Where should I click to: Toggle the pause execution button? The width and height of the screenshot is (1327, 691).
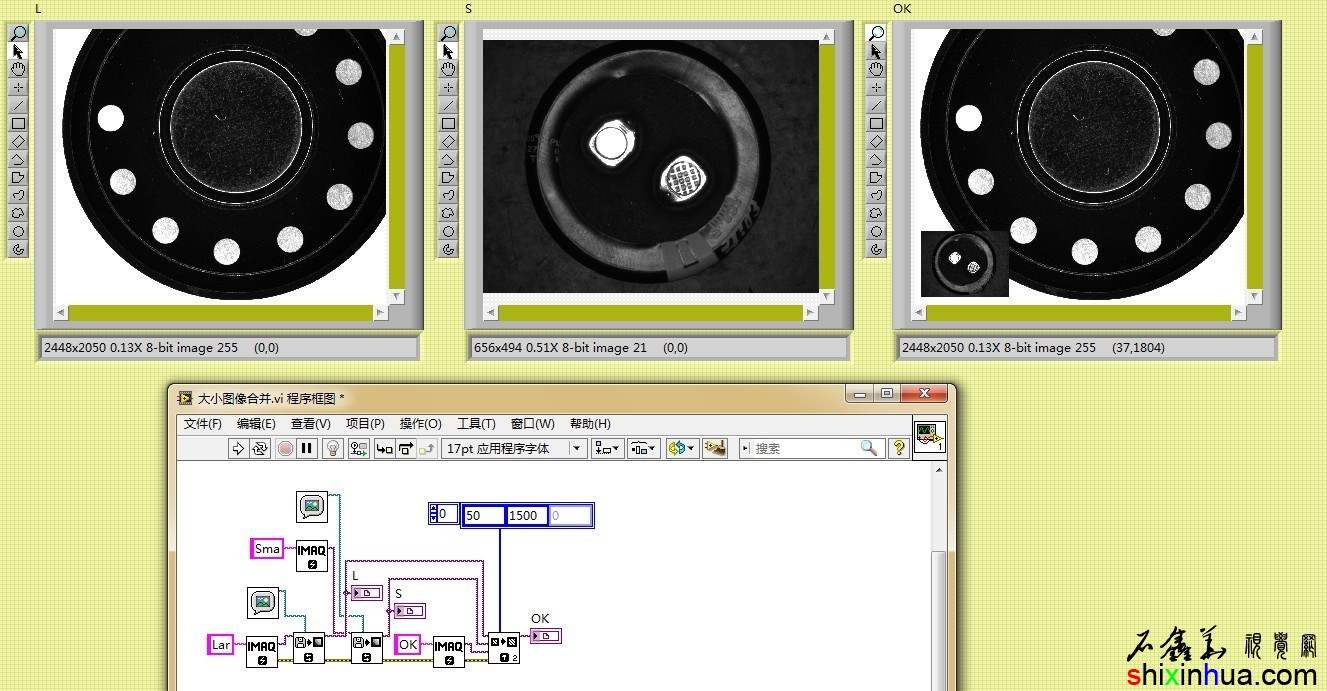click(307, 449)
